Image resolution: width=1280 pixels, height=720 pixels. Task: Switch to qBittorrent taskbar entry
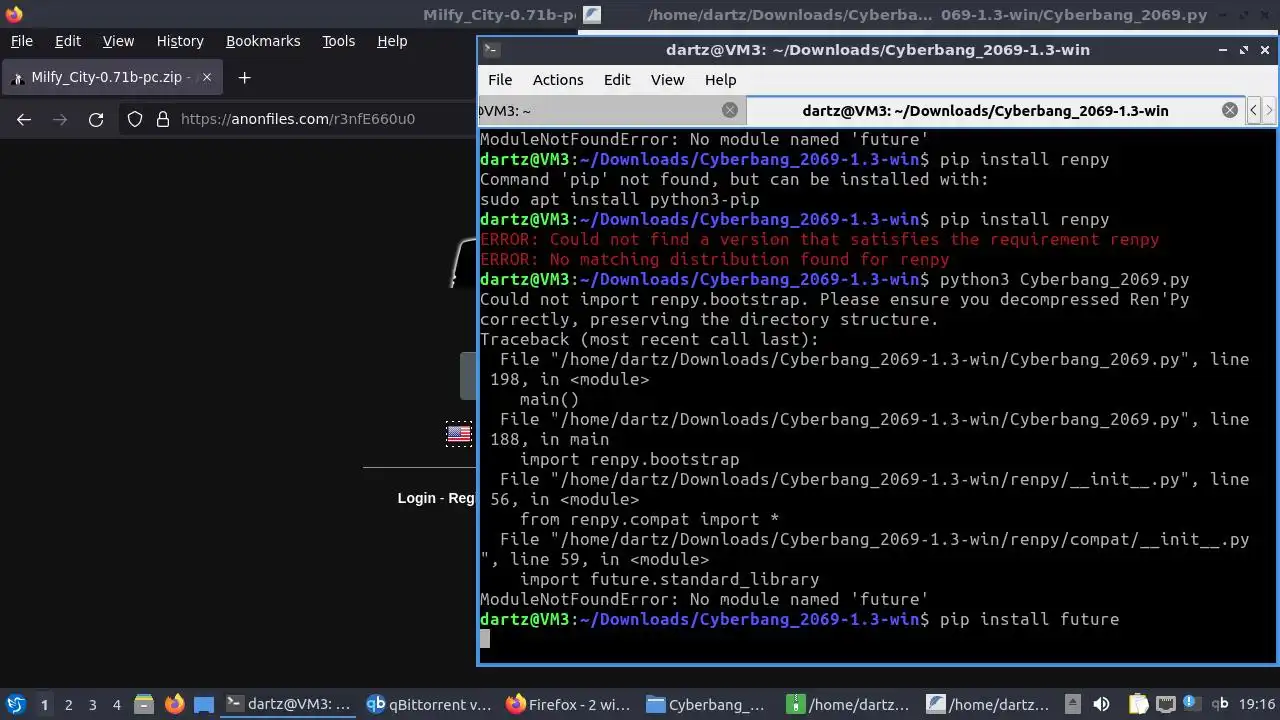(429, 704)
